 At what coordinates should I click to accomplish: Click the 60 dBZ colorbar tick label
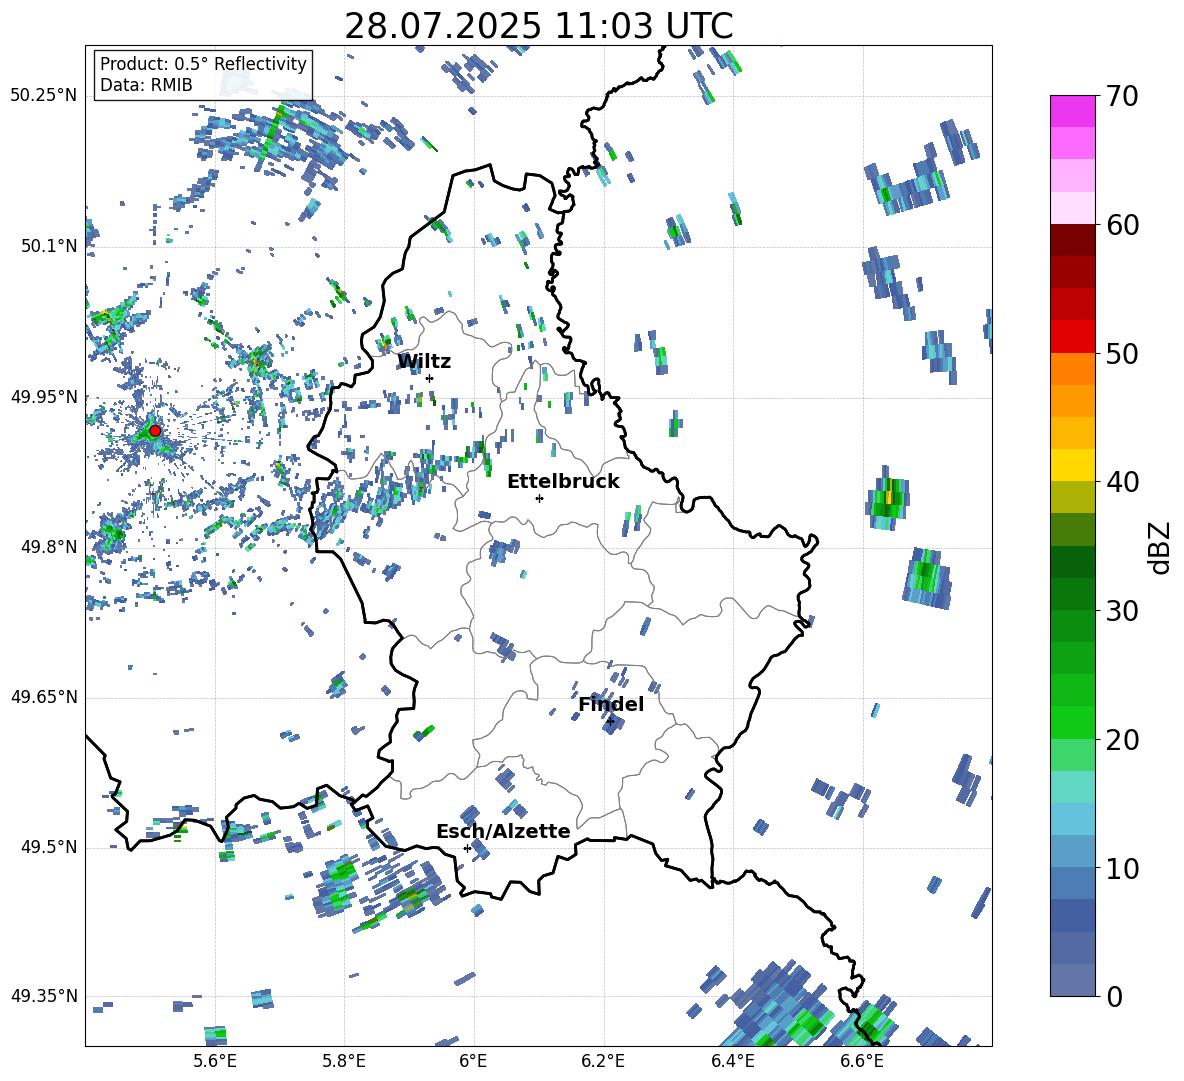click(x=1122, y=225)
